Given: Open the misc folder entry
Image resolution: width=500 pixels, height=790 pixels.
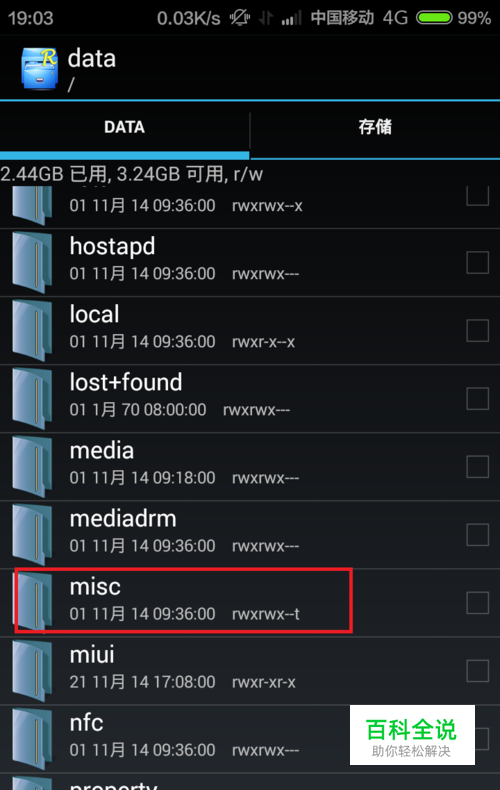Looking at the screenshot, I should point(250,602).
